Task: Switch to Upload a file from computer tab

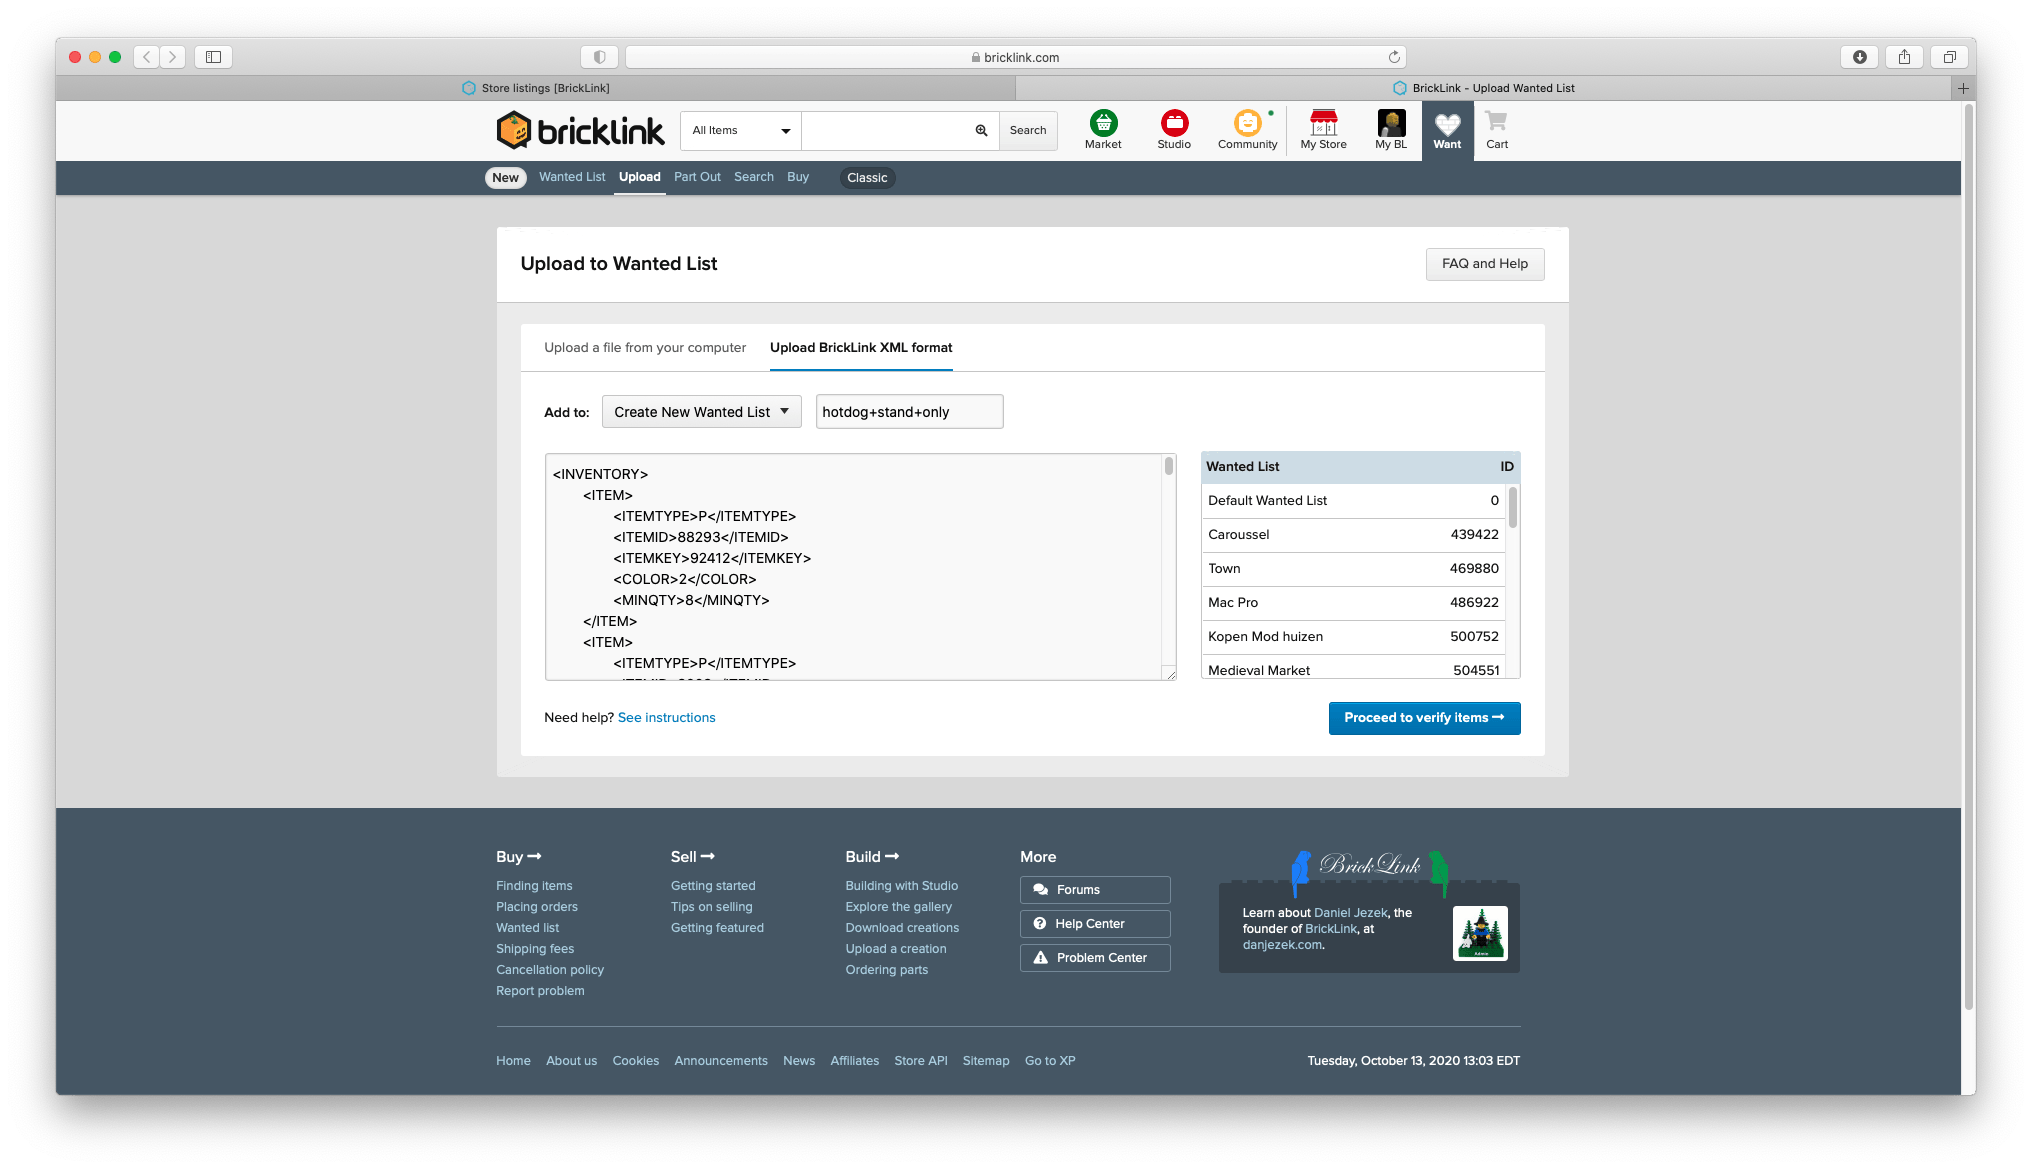Action: coord(645,348)
